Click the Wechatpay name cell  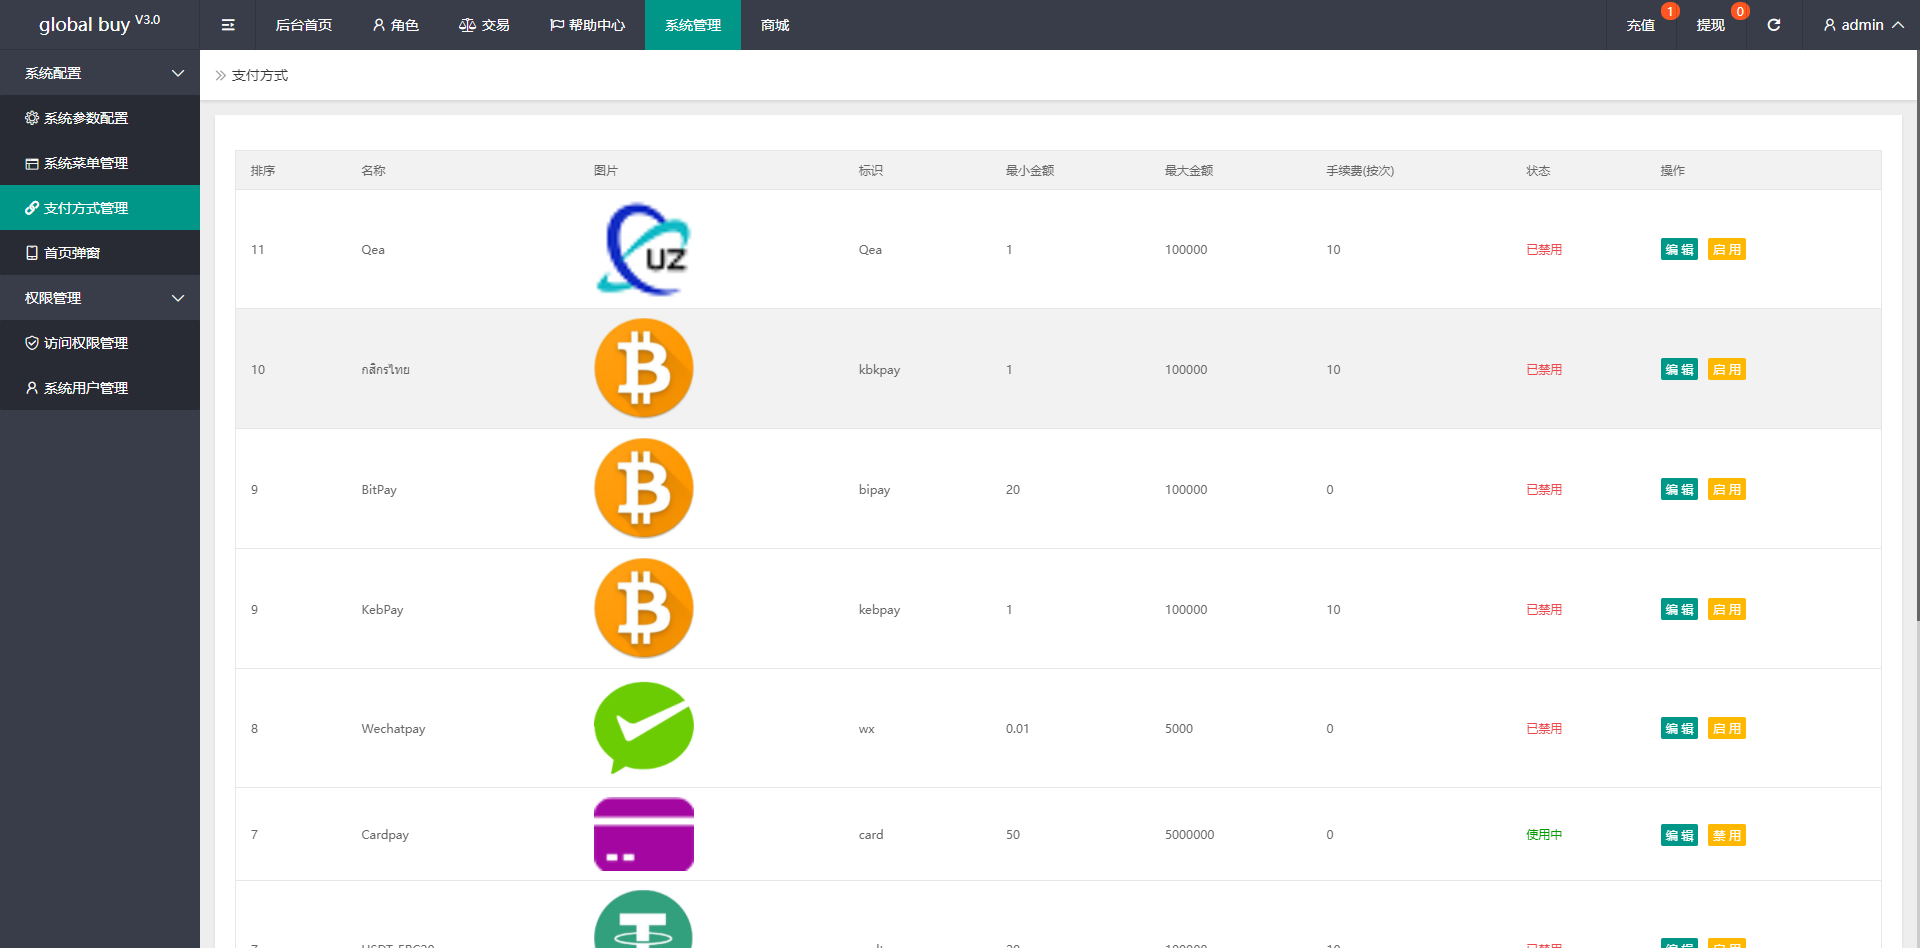393,729
